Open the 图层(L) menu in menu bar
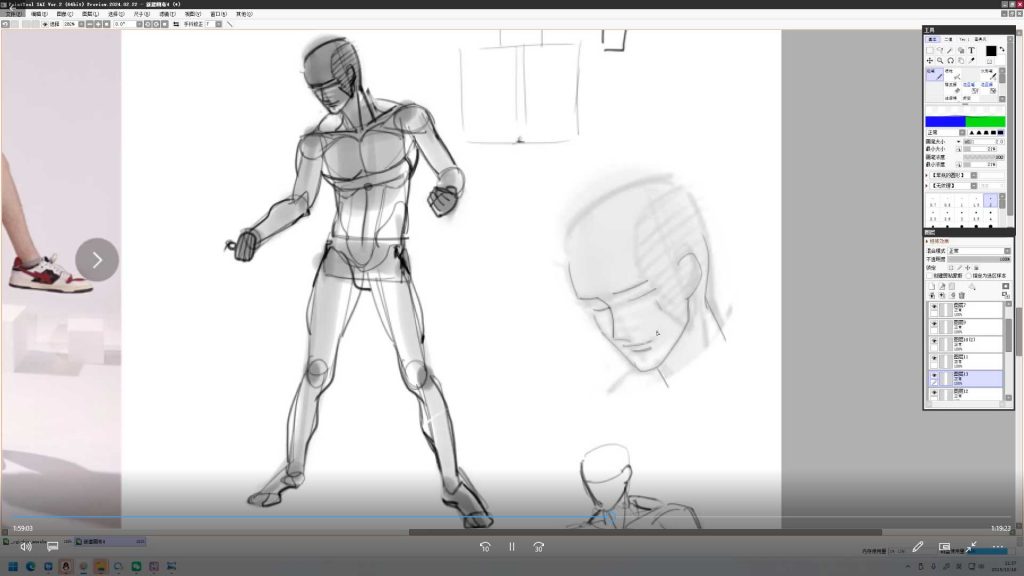 [x=89, y=14]
